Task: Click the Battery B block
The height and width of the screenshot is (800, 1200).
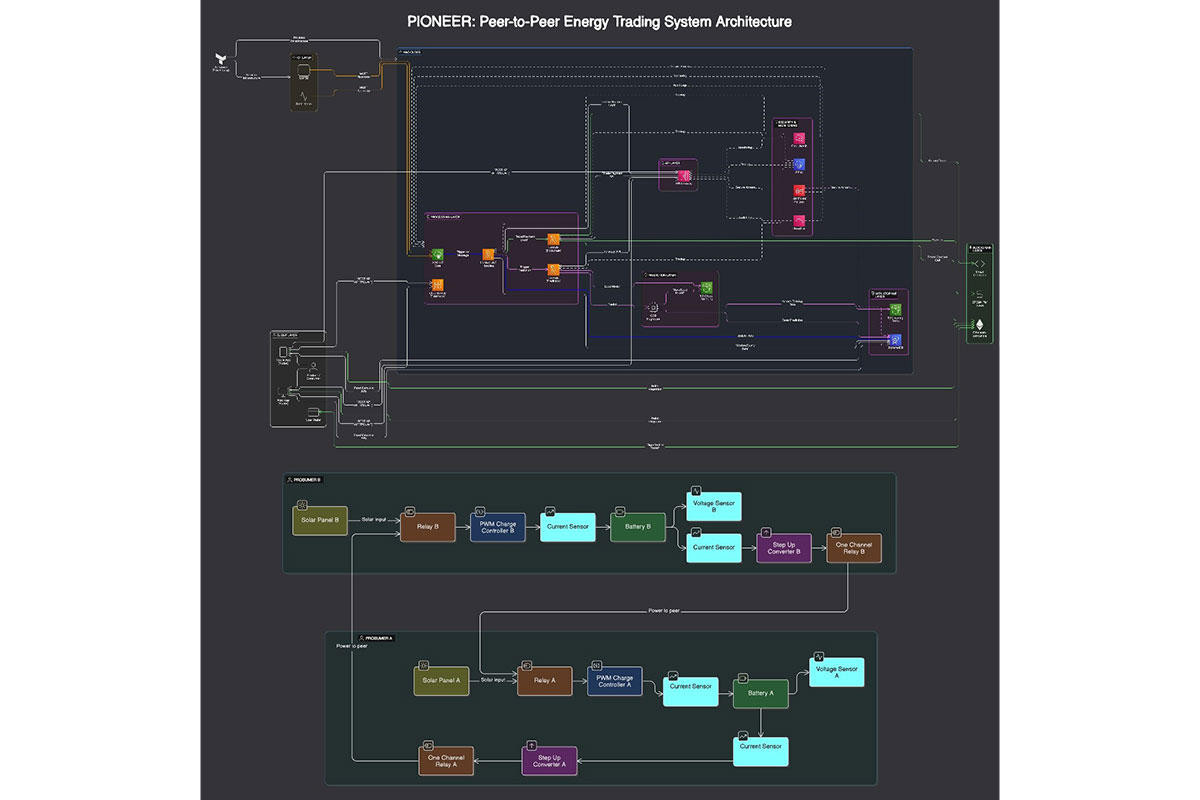Action: (638, 527)
